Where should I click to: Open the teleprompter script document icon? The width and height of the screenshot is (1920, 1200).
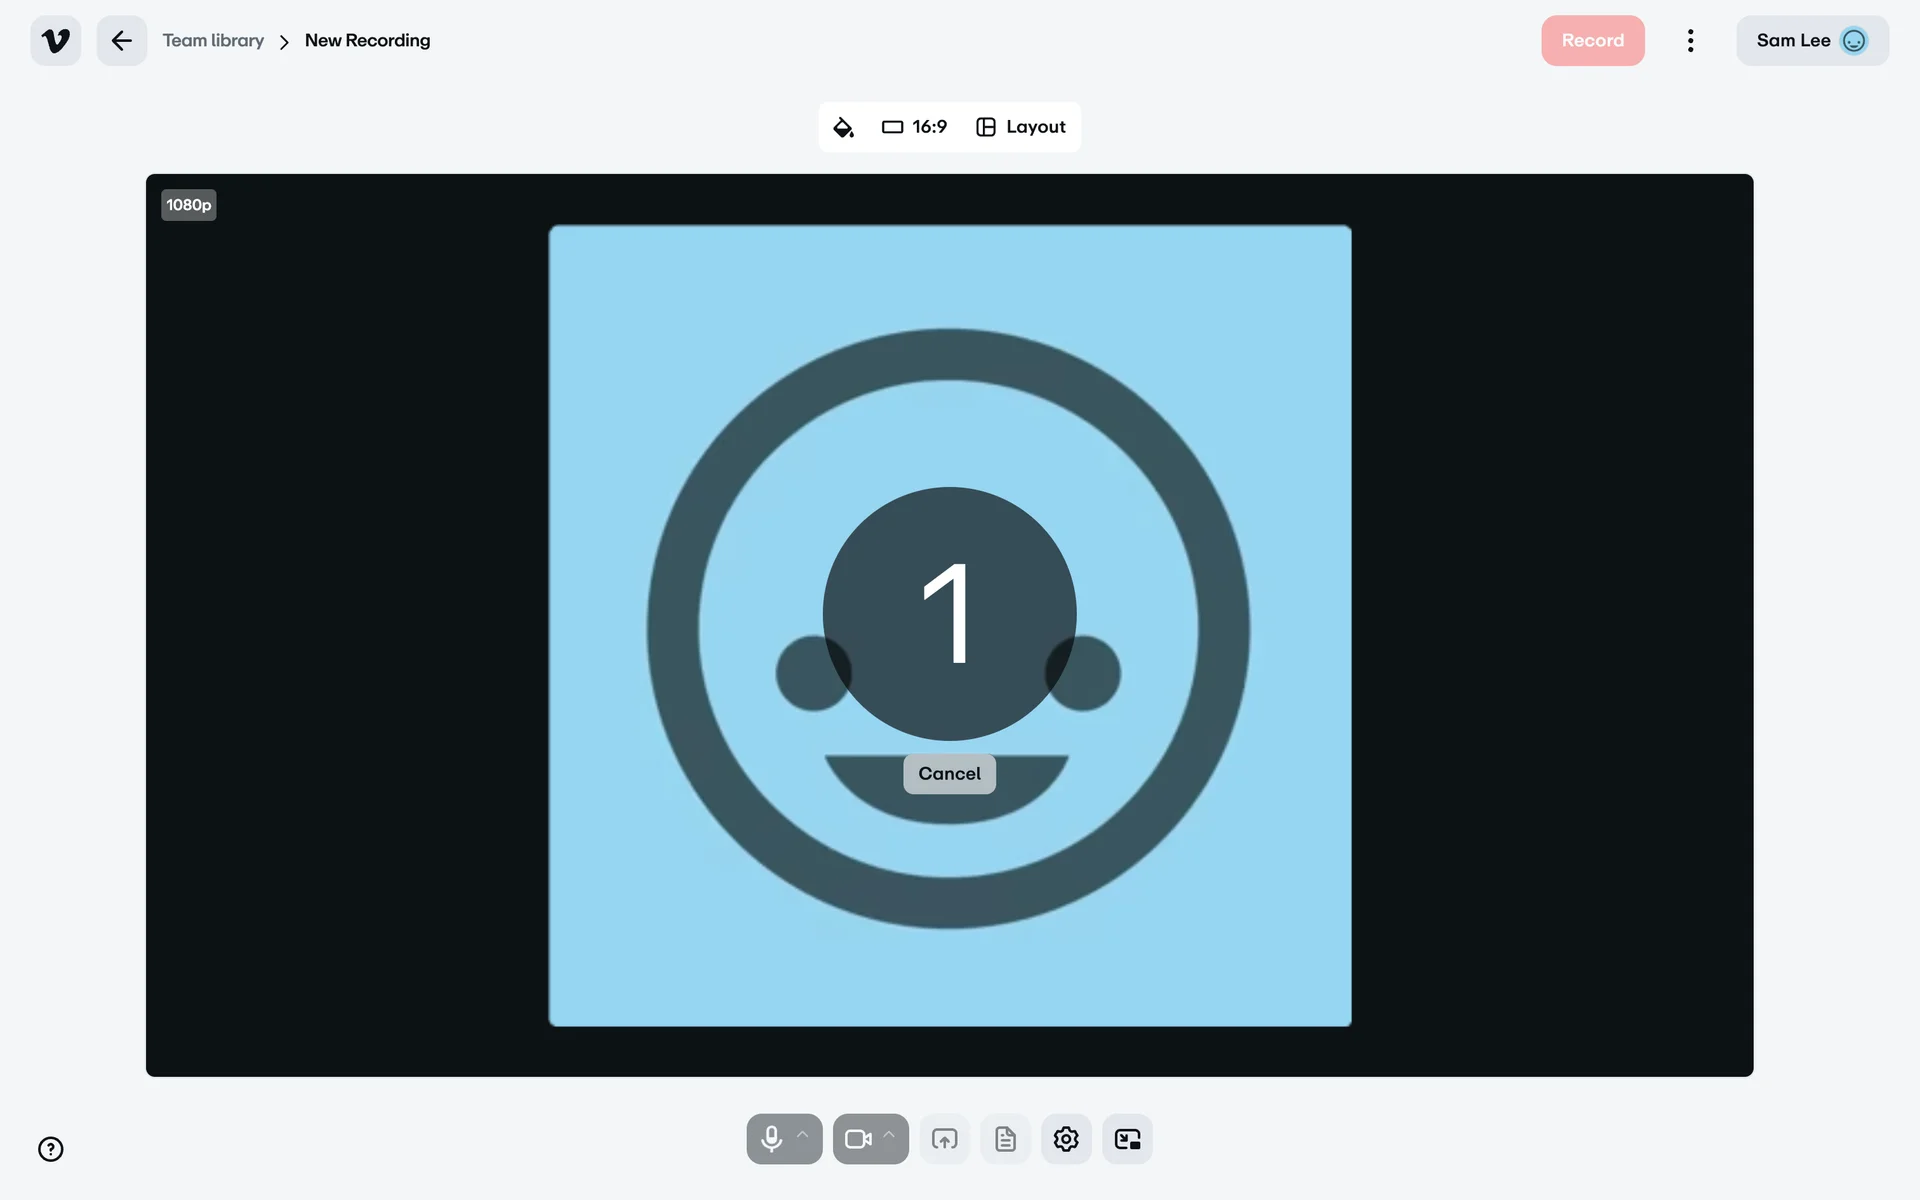pos(1005,1139)
